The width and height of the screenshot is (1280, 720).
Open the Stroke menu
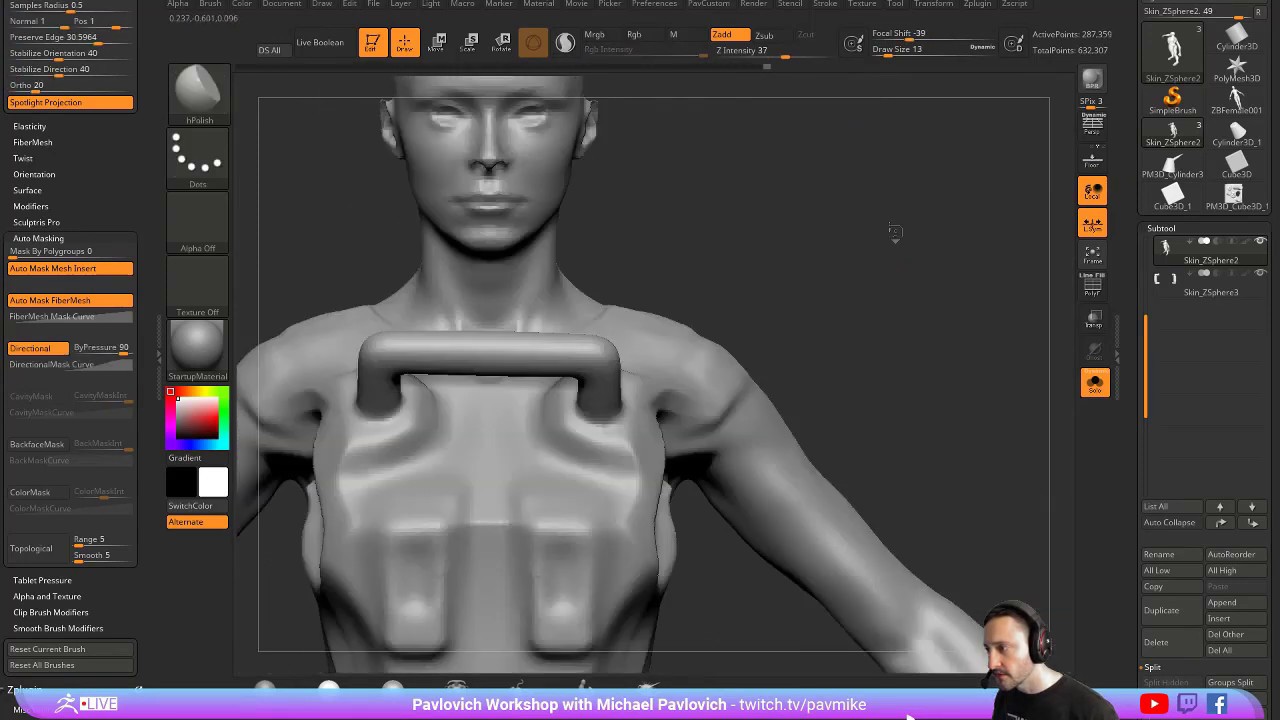tap(825, 4)
